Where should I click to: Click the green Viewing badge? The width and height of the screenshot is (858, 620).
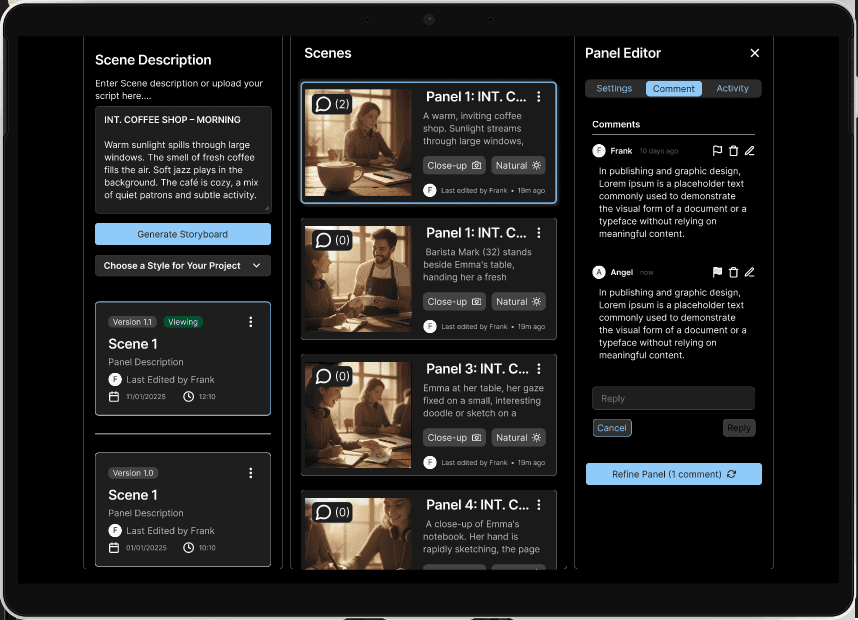coord(183,322)
